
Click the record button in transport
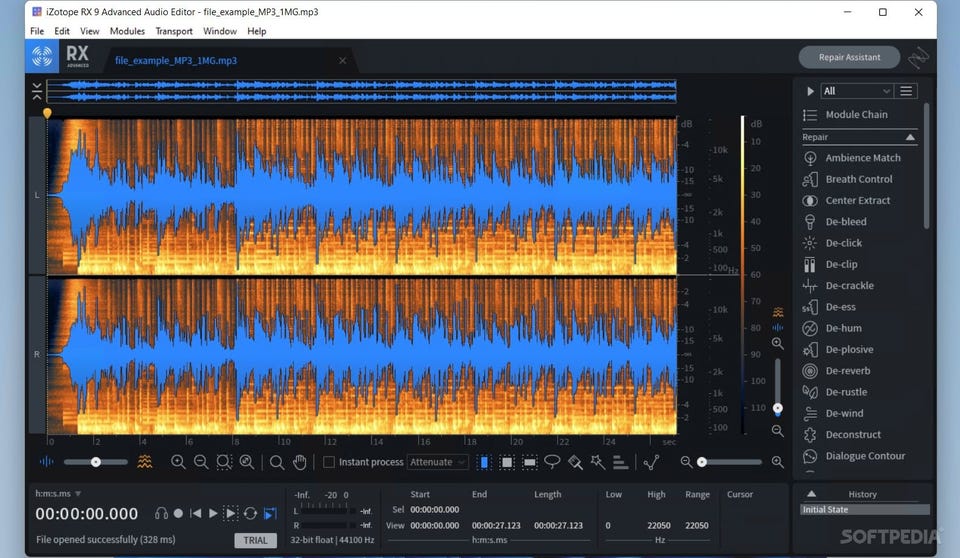click(178, 514)
